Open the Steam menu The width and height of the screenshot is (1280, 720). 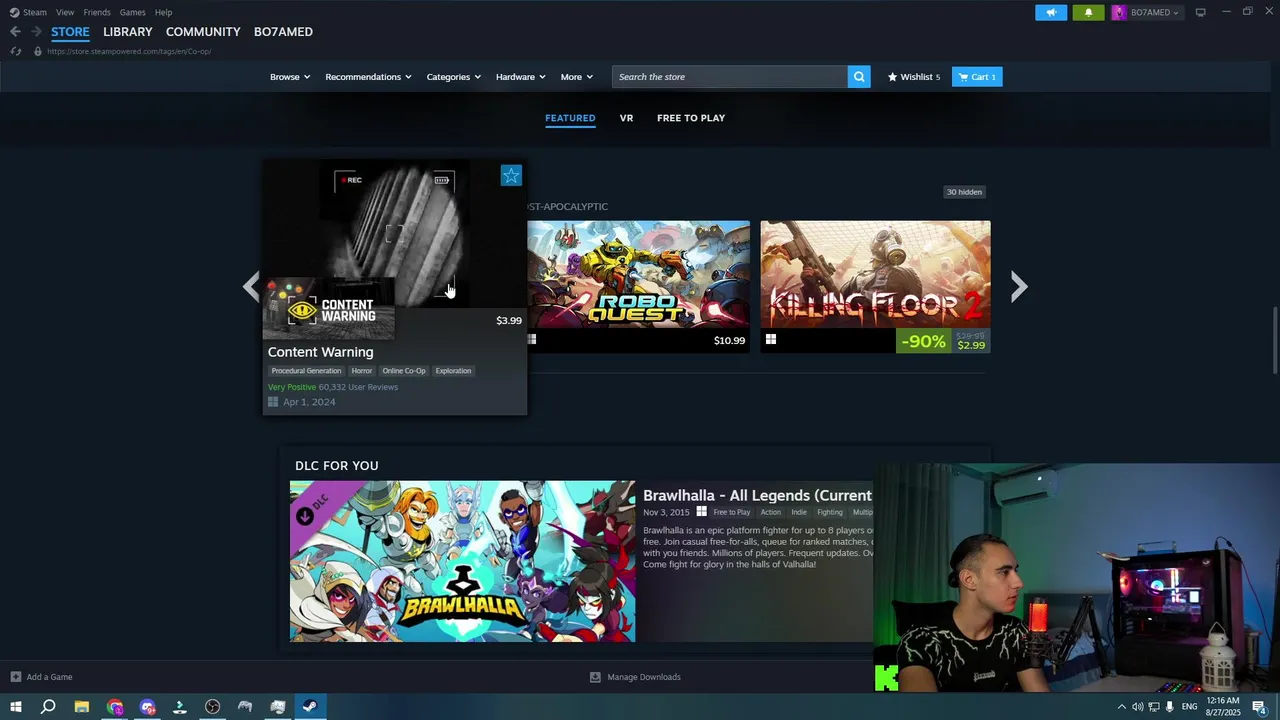[x=35, y=12]
